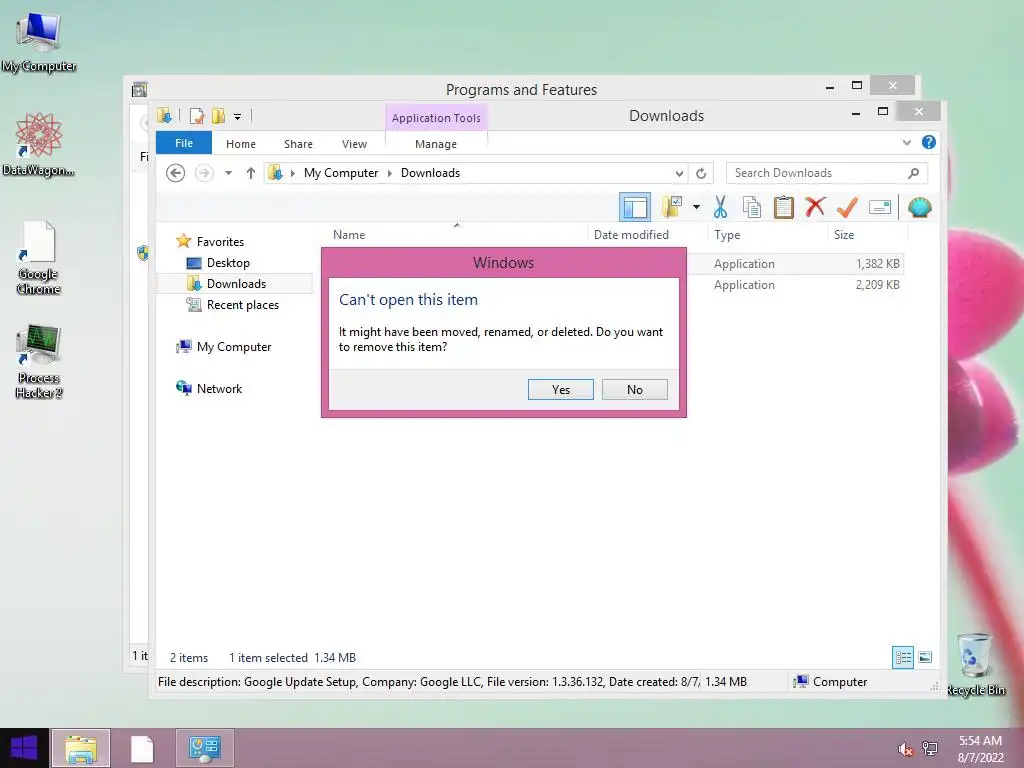Click the orange checkmark Properties icon
The image size is (1024, 768).
tap(847, 208)
